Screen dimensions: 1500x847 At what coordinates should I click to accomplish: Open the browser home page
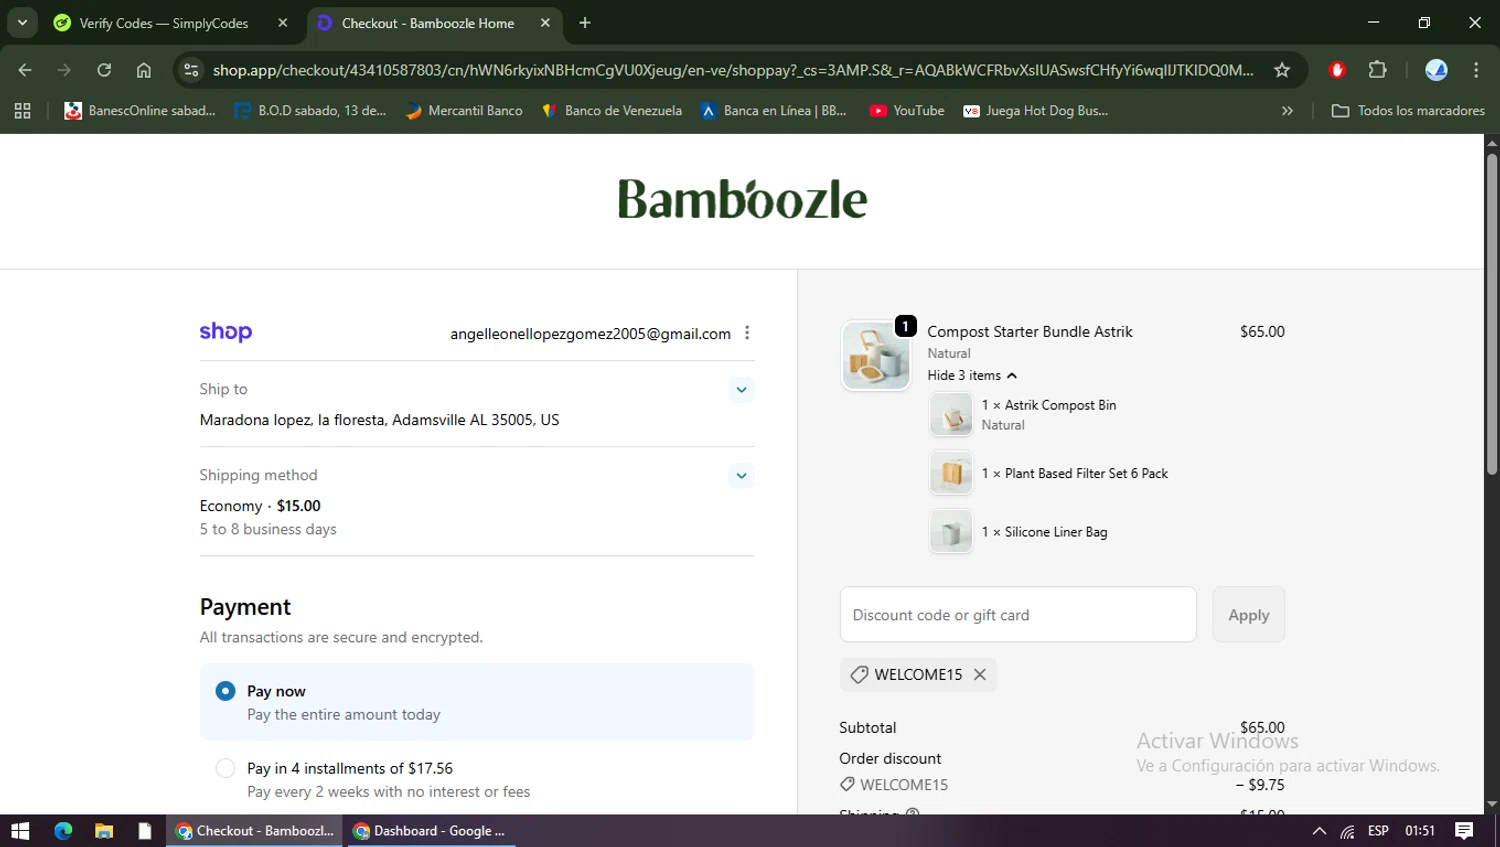click(144, 70)
